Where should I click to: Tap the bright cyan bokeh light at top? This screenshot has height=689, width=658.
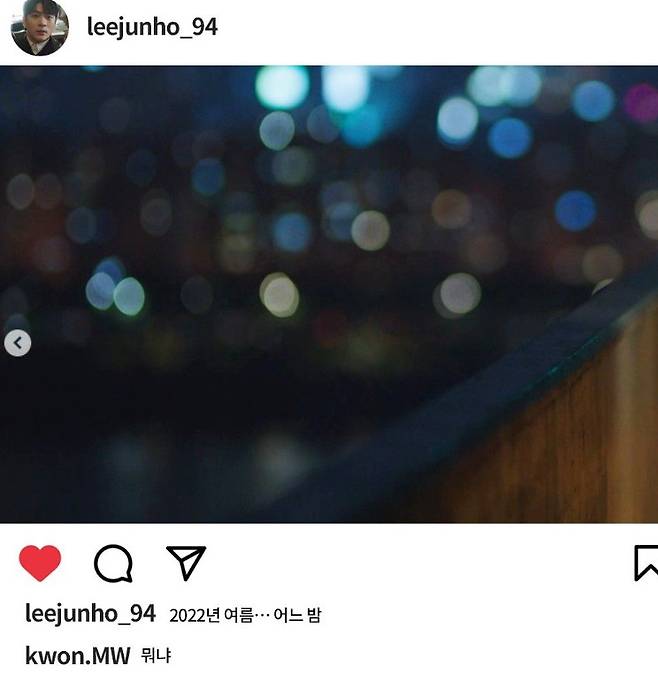point(282,87)
